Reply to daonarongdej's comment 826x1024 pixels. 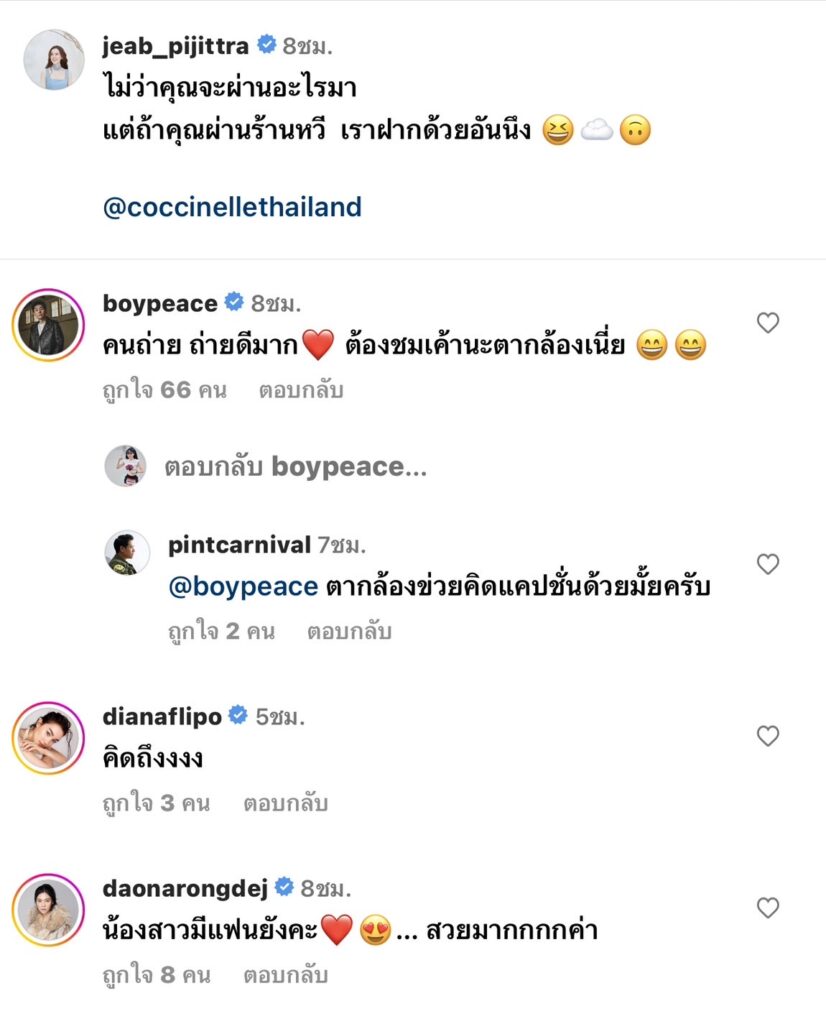(x=285, y=975)
